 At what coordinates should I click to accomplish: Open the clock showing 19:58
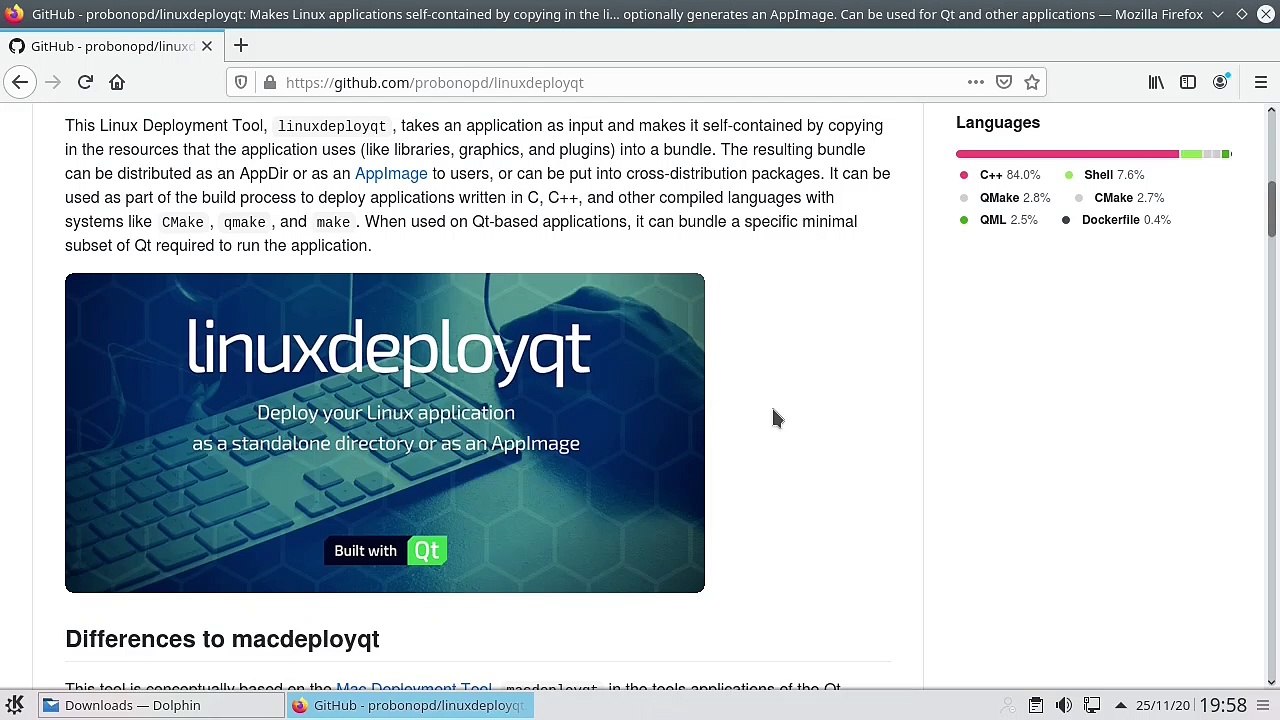pyautogui.click(x=1222, y=705)
